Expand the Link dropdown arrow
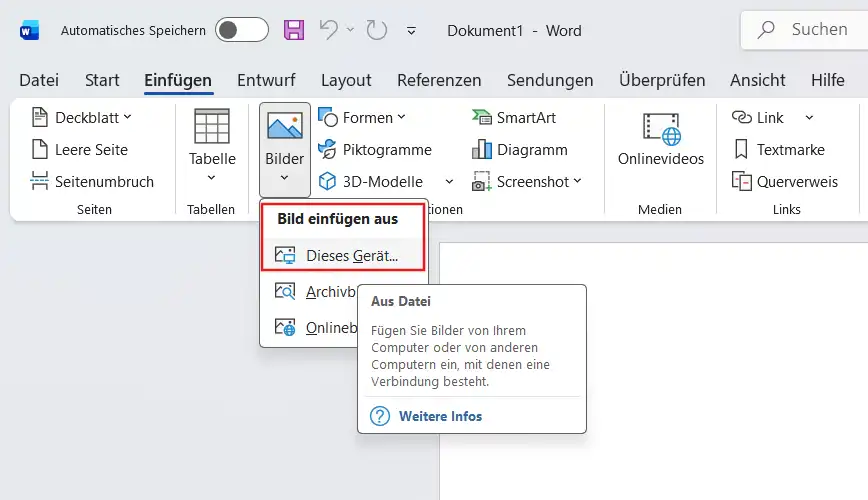This screenshot has height=500, width=868. click(x=809, y=117)
